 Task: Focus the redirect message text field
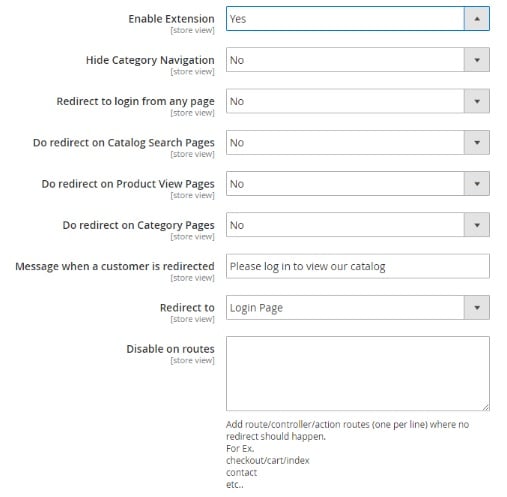(x=358, y=266)
